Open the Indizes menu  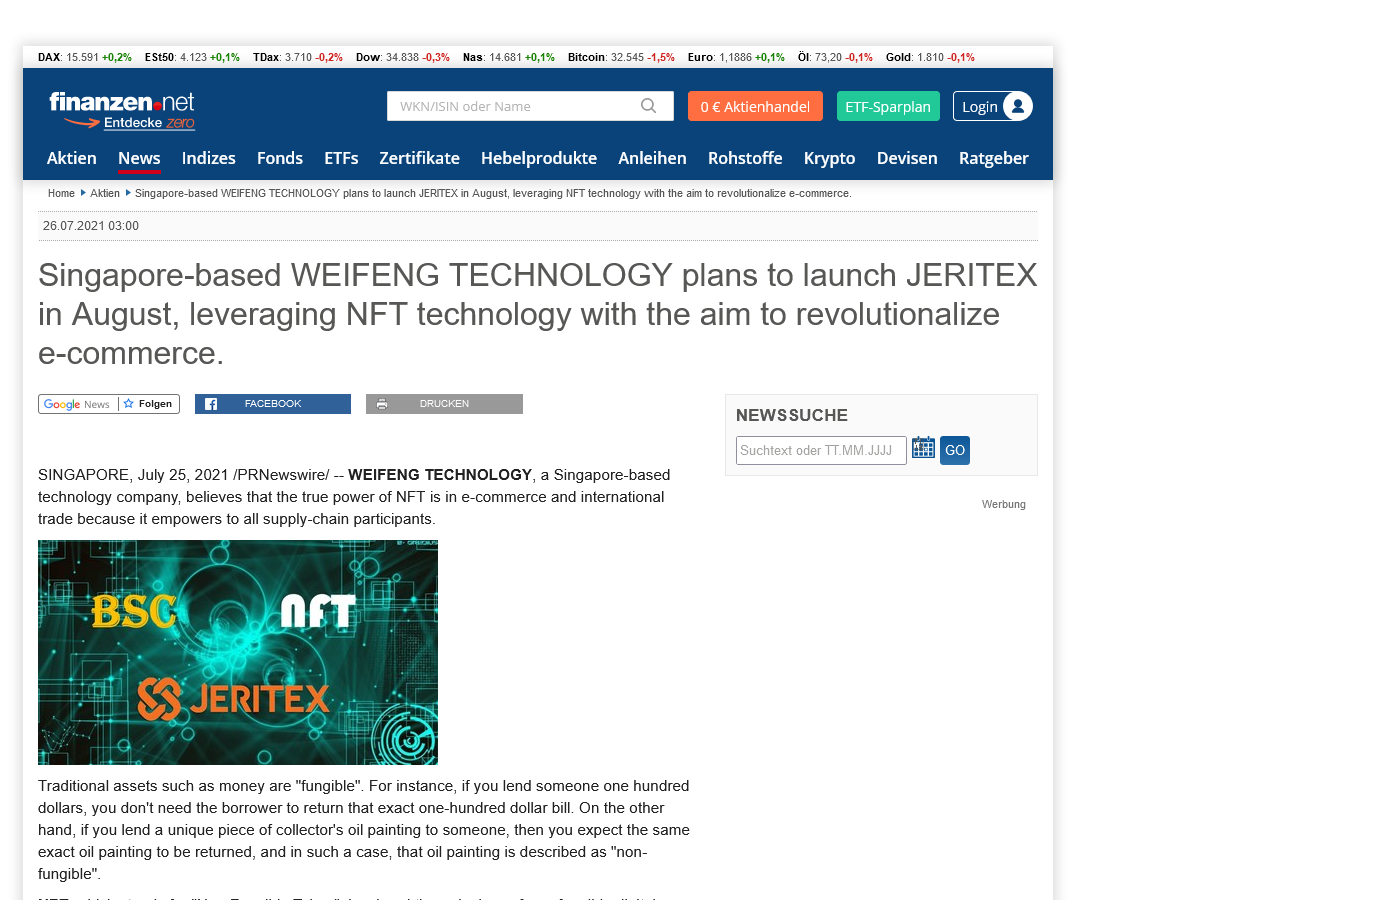point(209,158)
